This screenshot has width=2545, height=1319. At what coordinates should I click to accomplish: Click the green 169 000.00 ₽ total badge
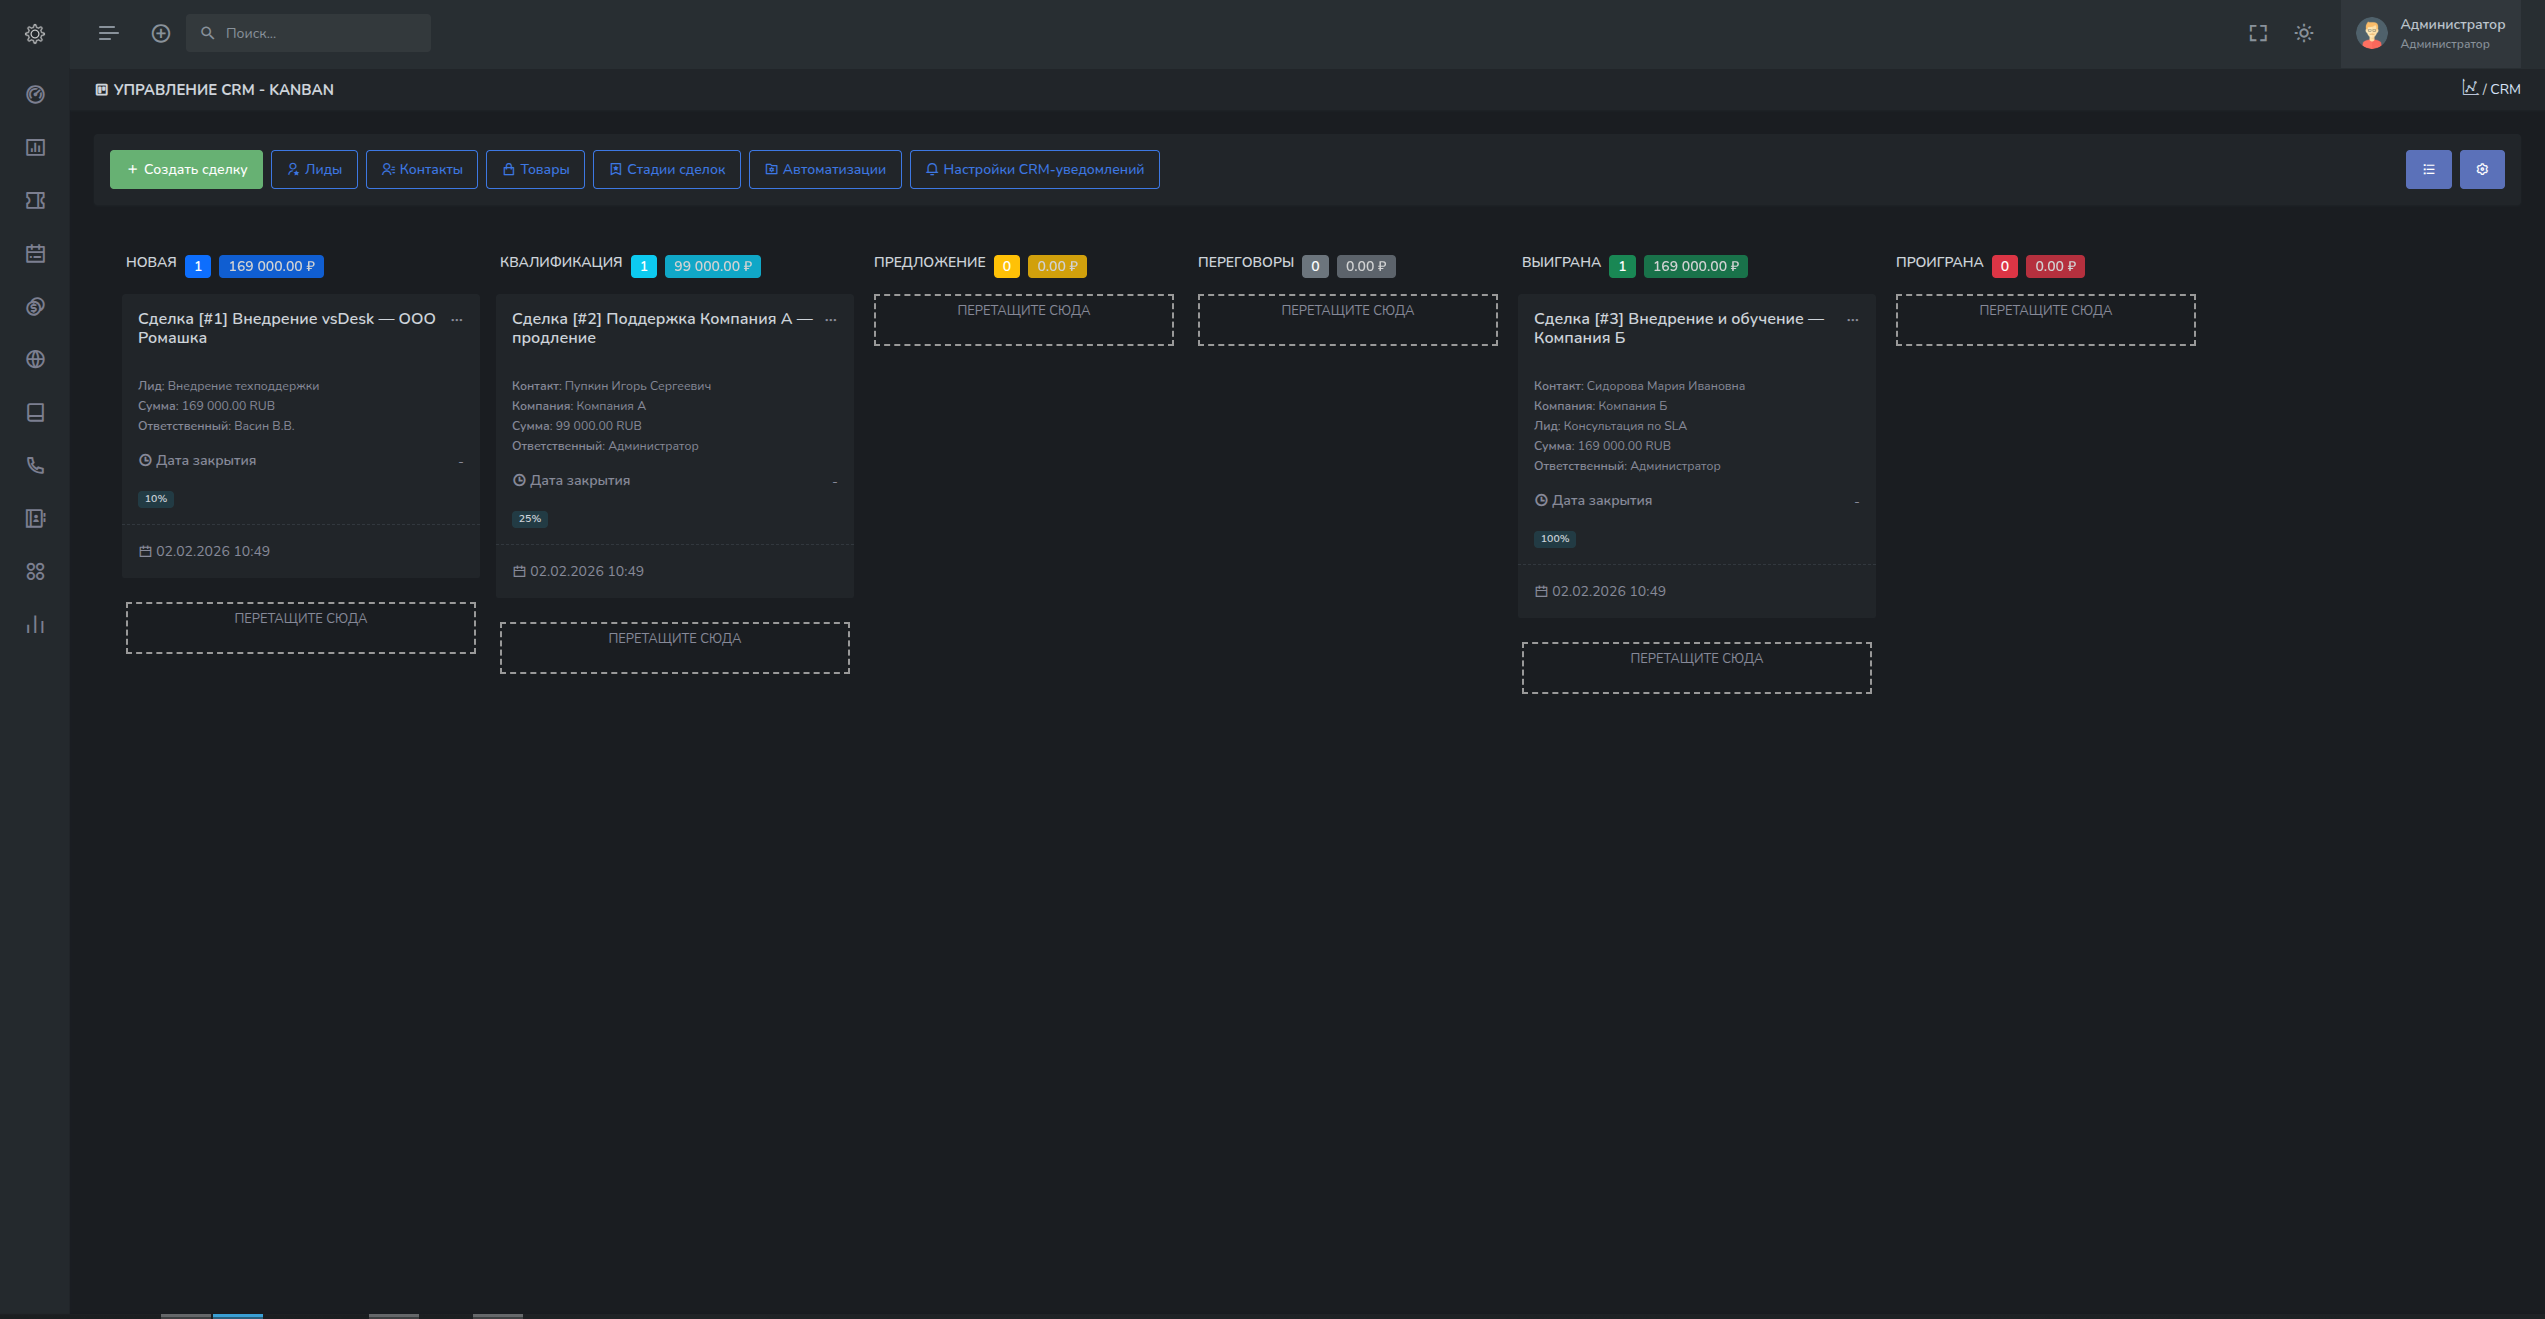[1696, 266]
